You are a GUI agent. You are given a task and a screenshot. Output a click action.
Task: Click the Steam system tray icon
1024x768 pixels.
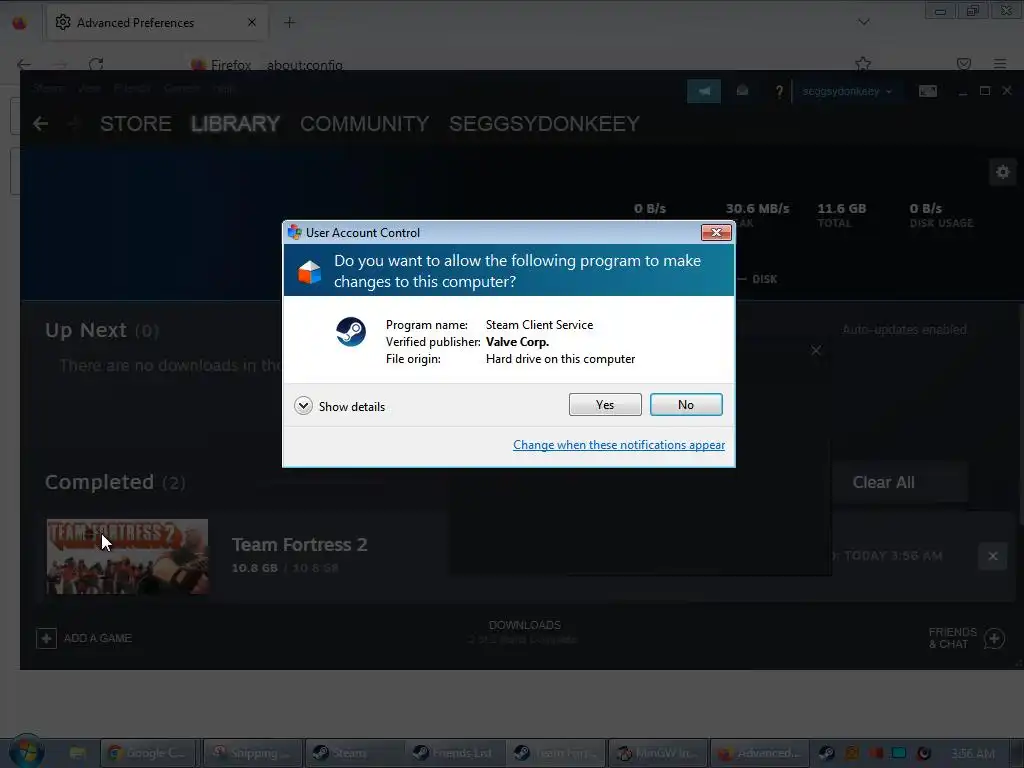[826, 753]
